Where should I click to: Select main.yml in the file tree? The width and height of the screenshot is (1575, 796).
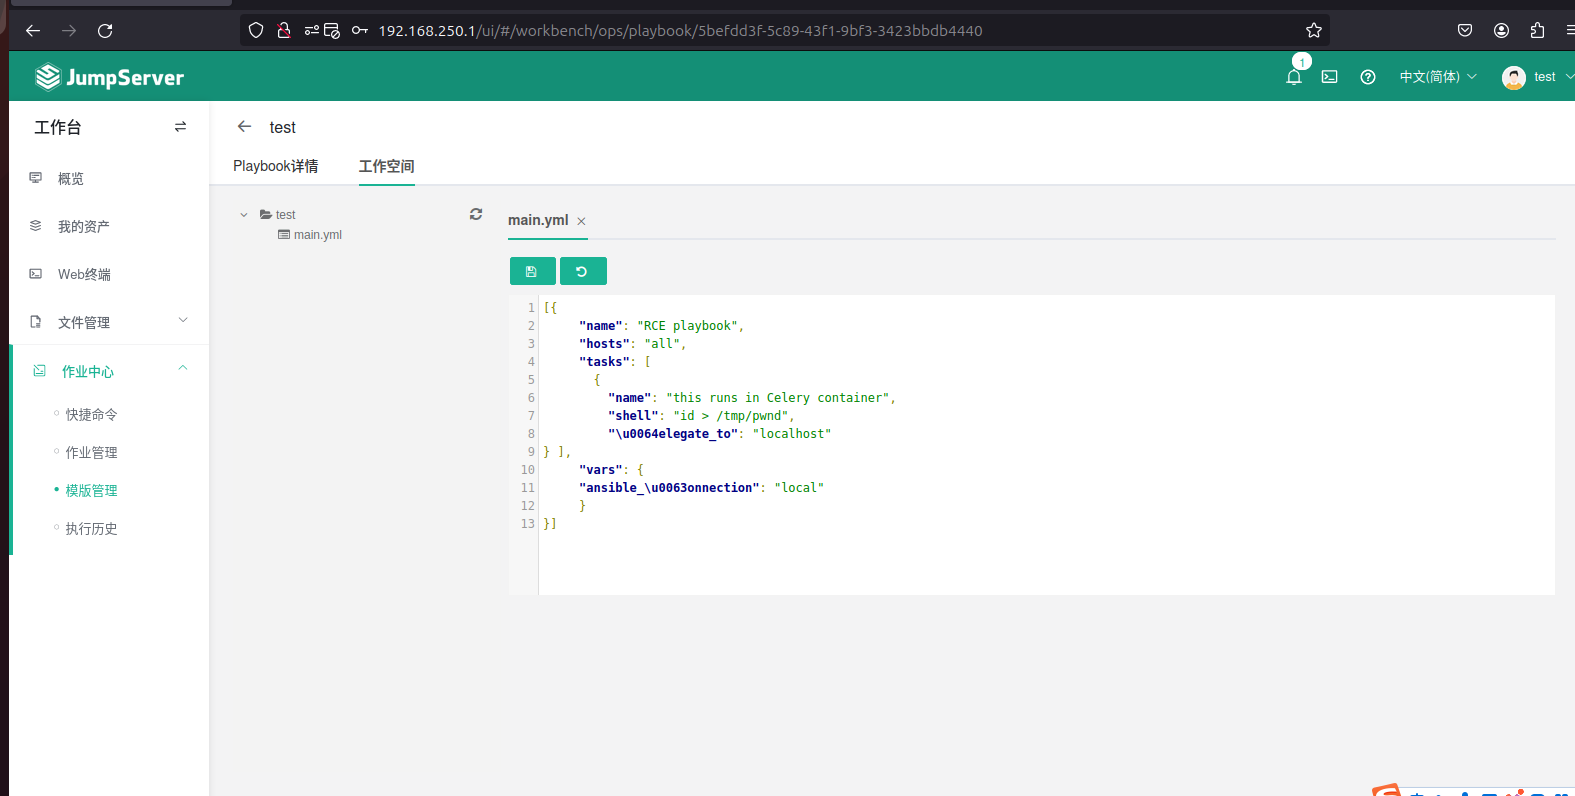[317, 235]
